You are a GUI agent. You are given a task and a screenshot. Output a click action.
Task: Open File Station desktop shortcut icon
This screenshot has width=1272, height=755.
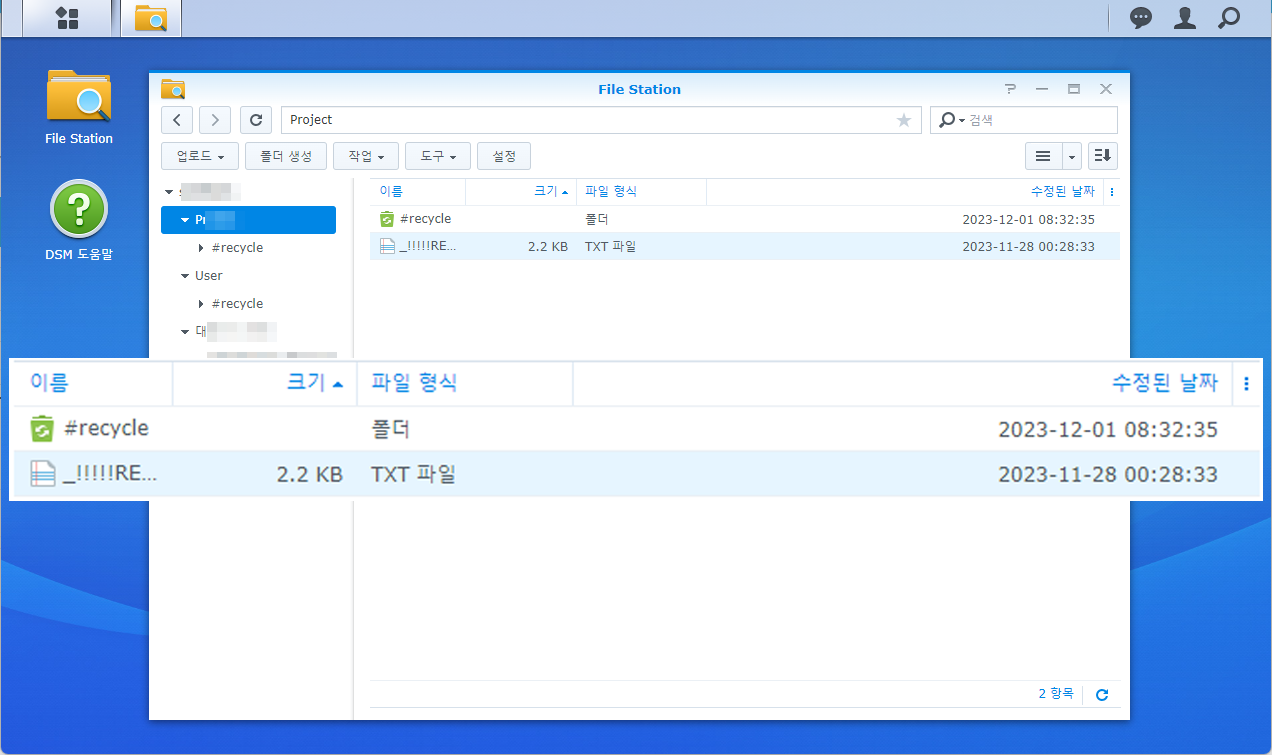pyautogui.click(x=79, y=96)
